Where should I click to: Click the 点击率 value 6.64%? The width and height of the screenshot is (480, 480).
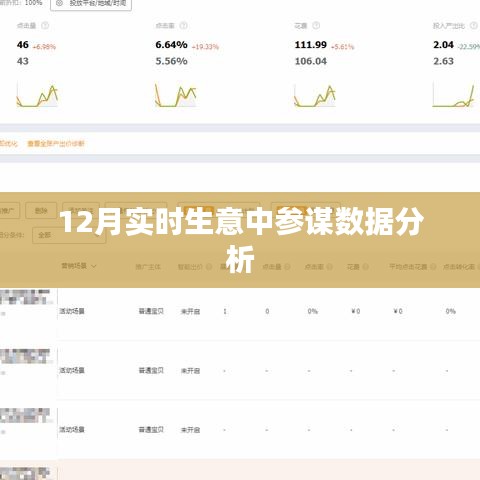pos(171,45)
